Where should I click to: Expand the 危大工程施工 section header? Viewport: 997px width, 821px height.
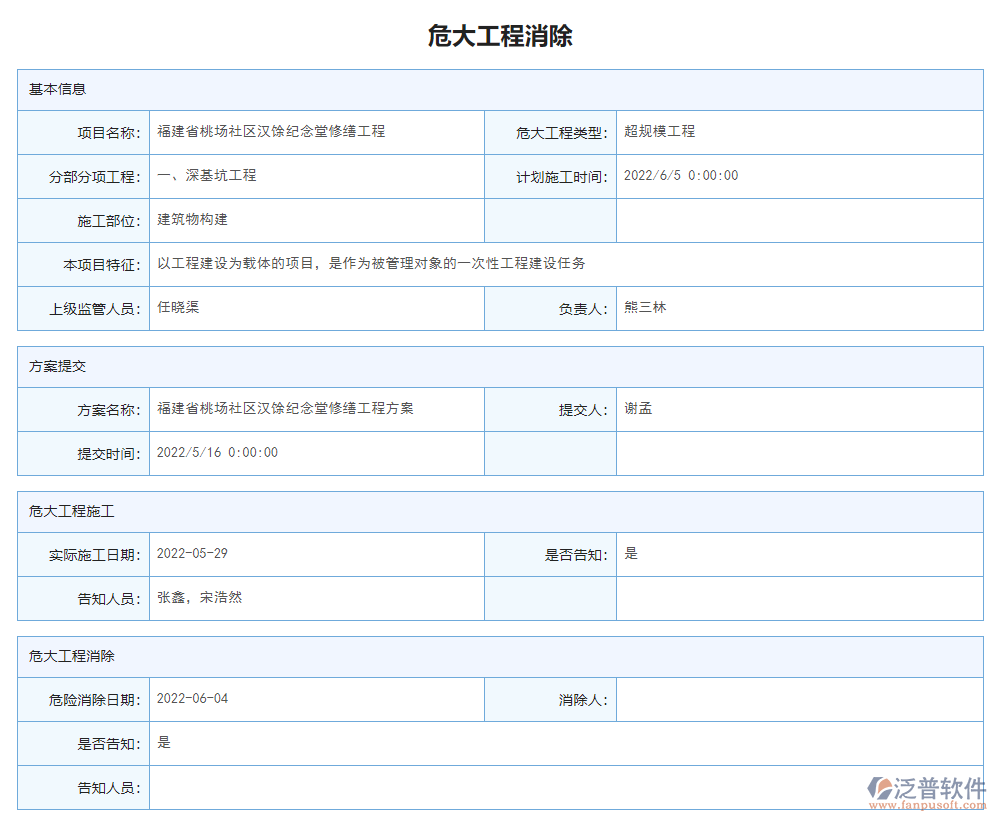click(x=62, y=511)
